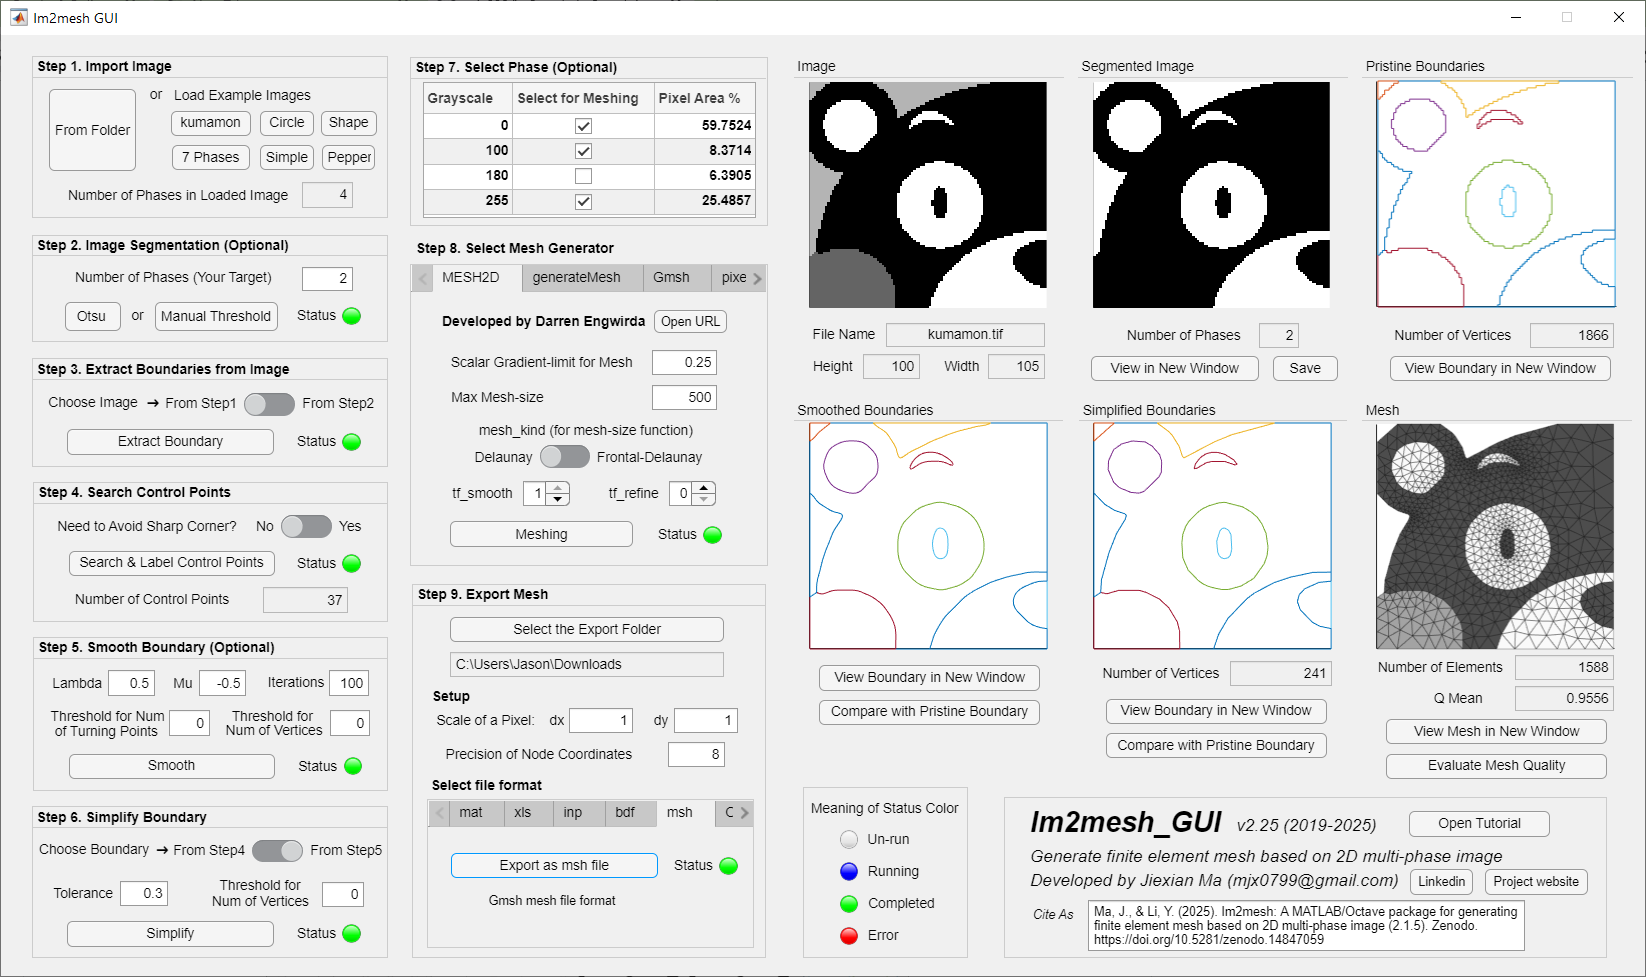Click the Export status lamp
The width and height of the screenshot is (1646, 977).
pos(728,866)
